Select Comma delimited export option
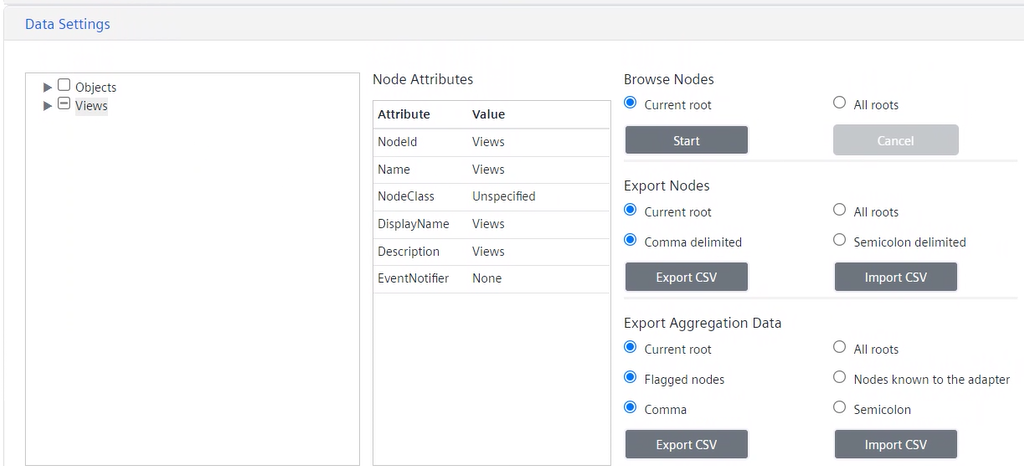Screen dimensions: 1024x466 630,240
